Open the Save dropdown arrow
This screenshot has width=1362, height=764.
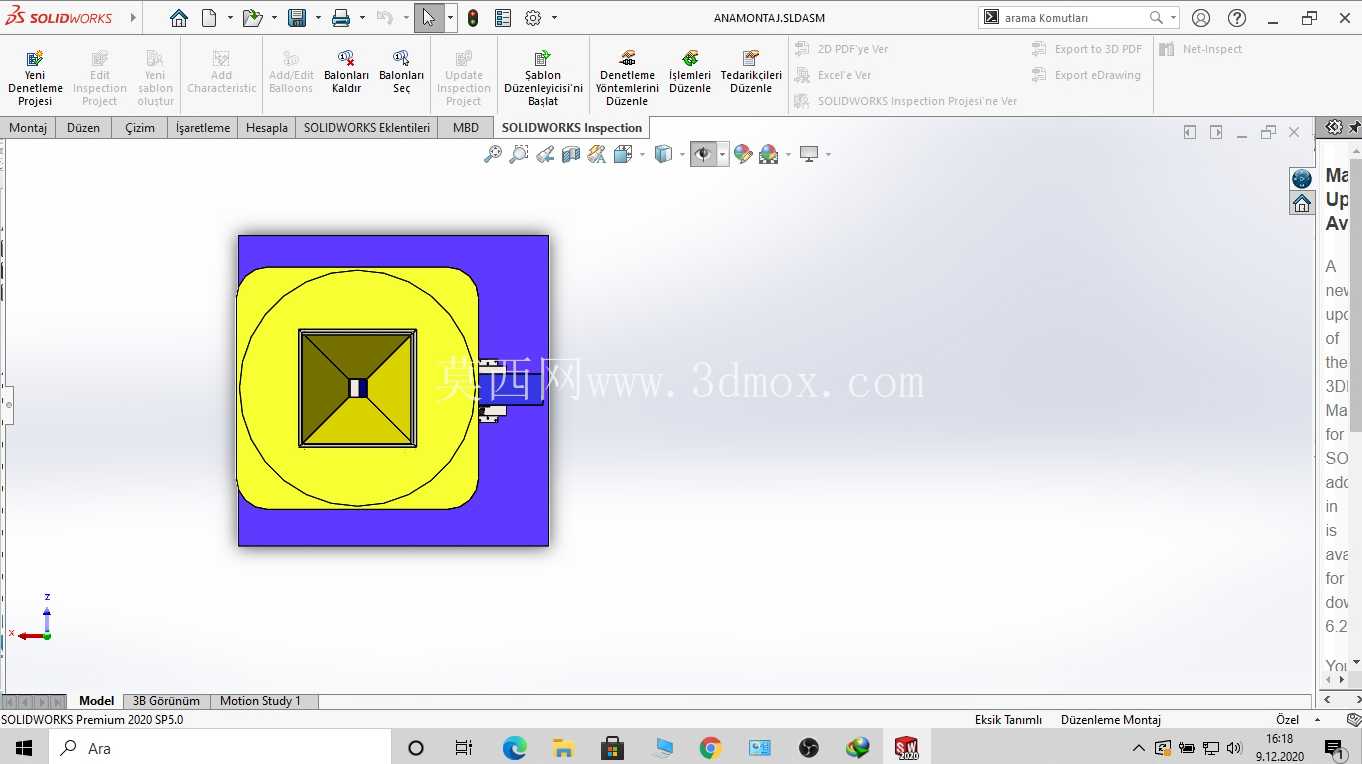point(318,18)
